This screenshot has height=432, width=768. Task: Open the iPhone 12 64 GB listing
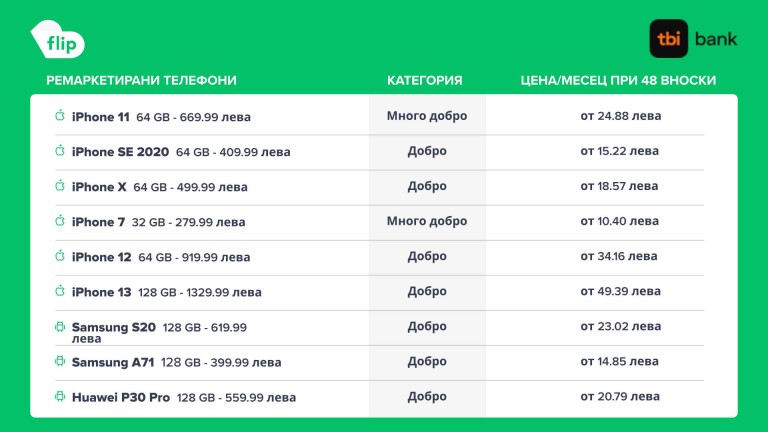pos(161,257)
